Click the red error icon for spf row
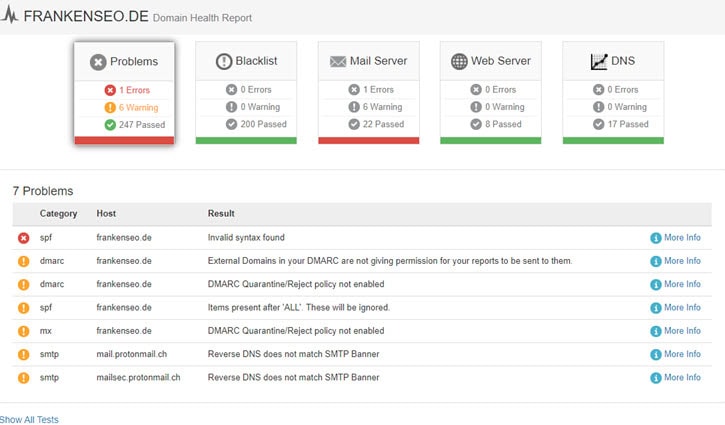 point(23,238)
